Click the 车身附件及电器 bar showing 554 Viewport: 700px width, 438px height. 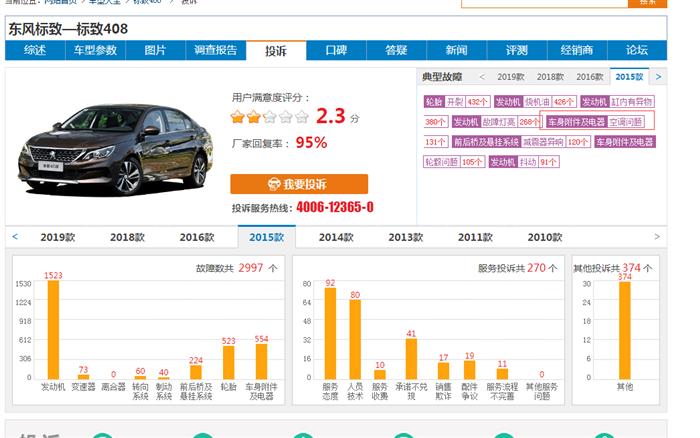(261, 362)
